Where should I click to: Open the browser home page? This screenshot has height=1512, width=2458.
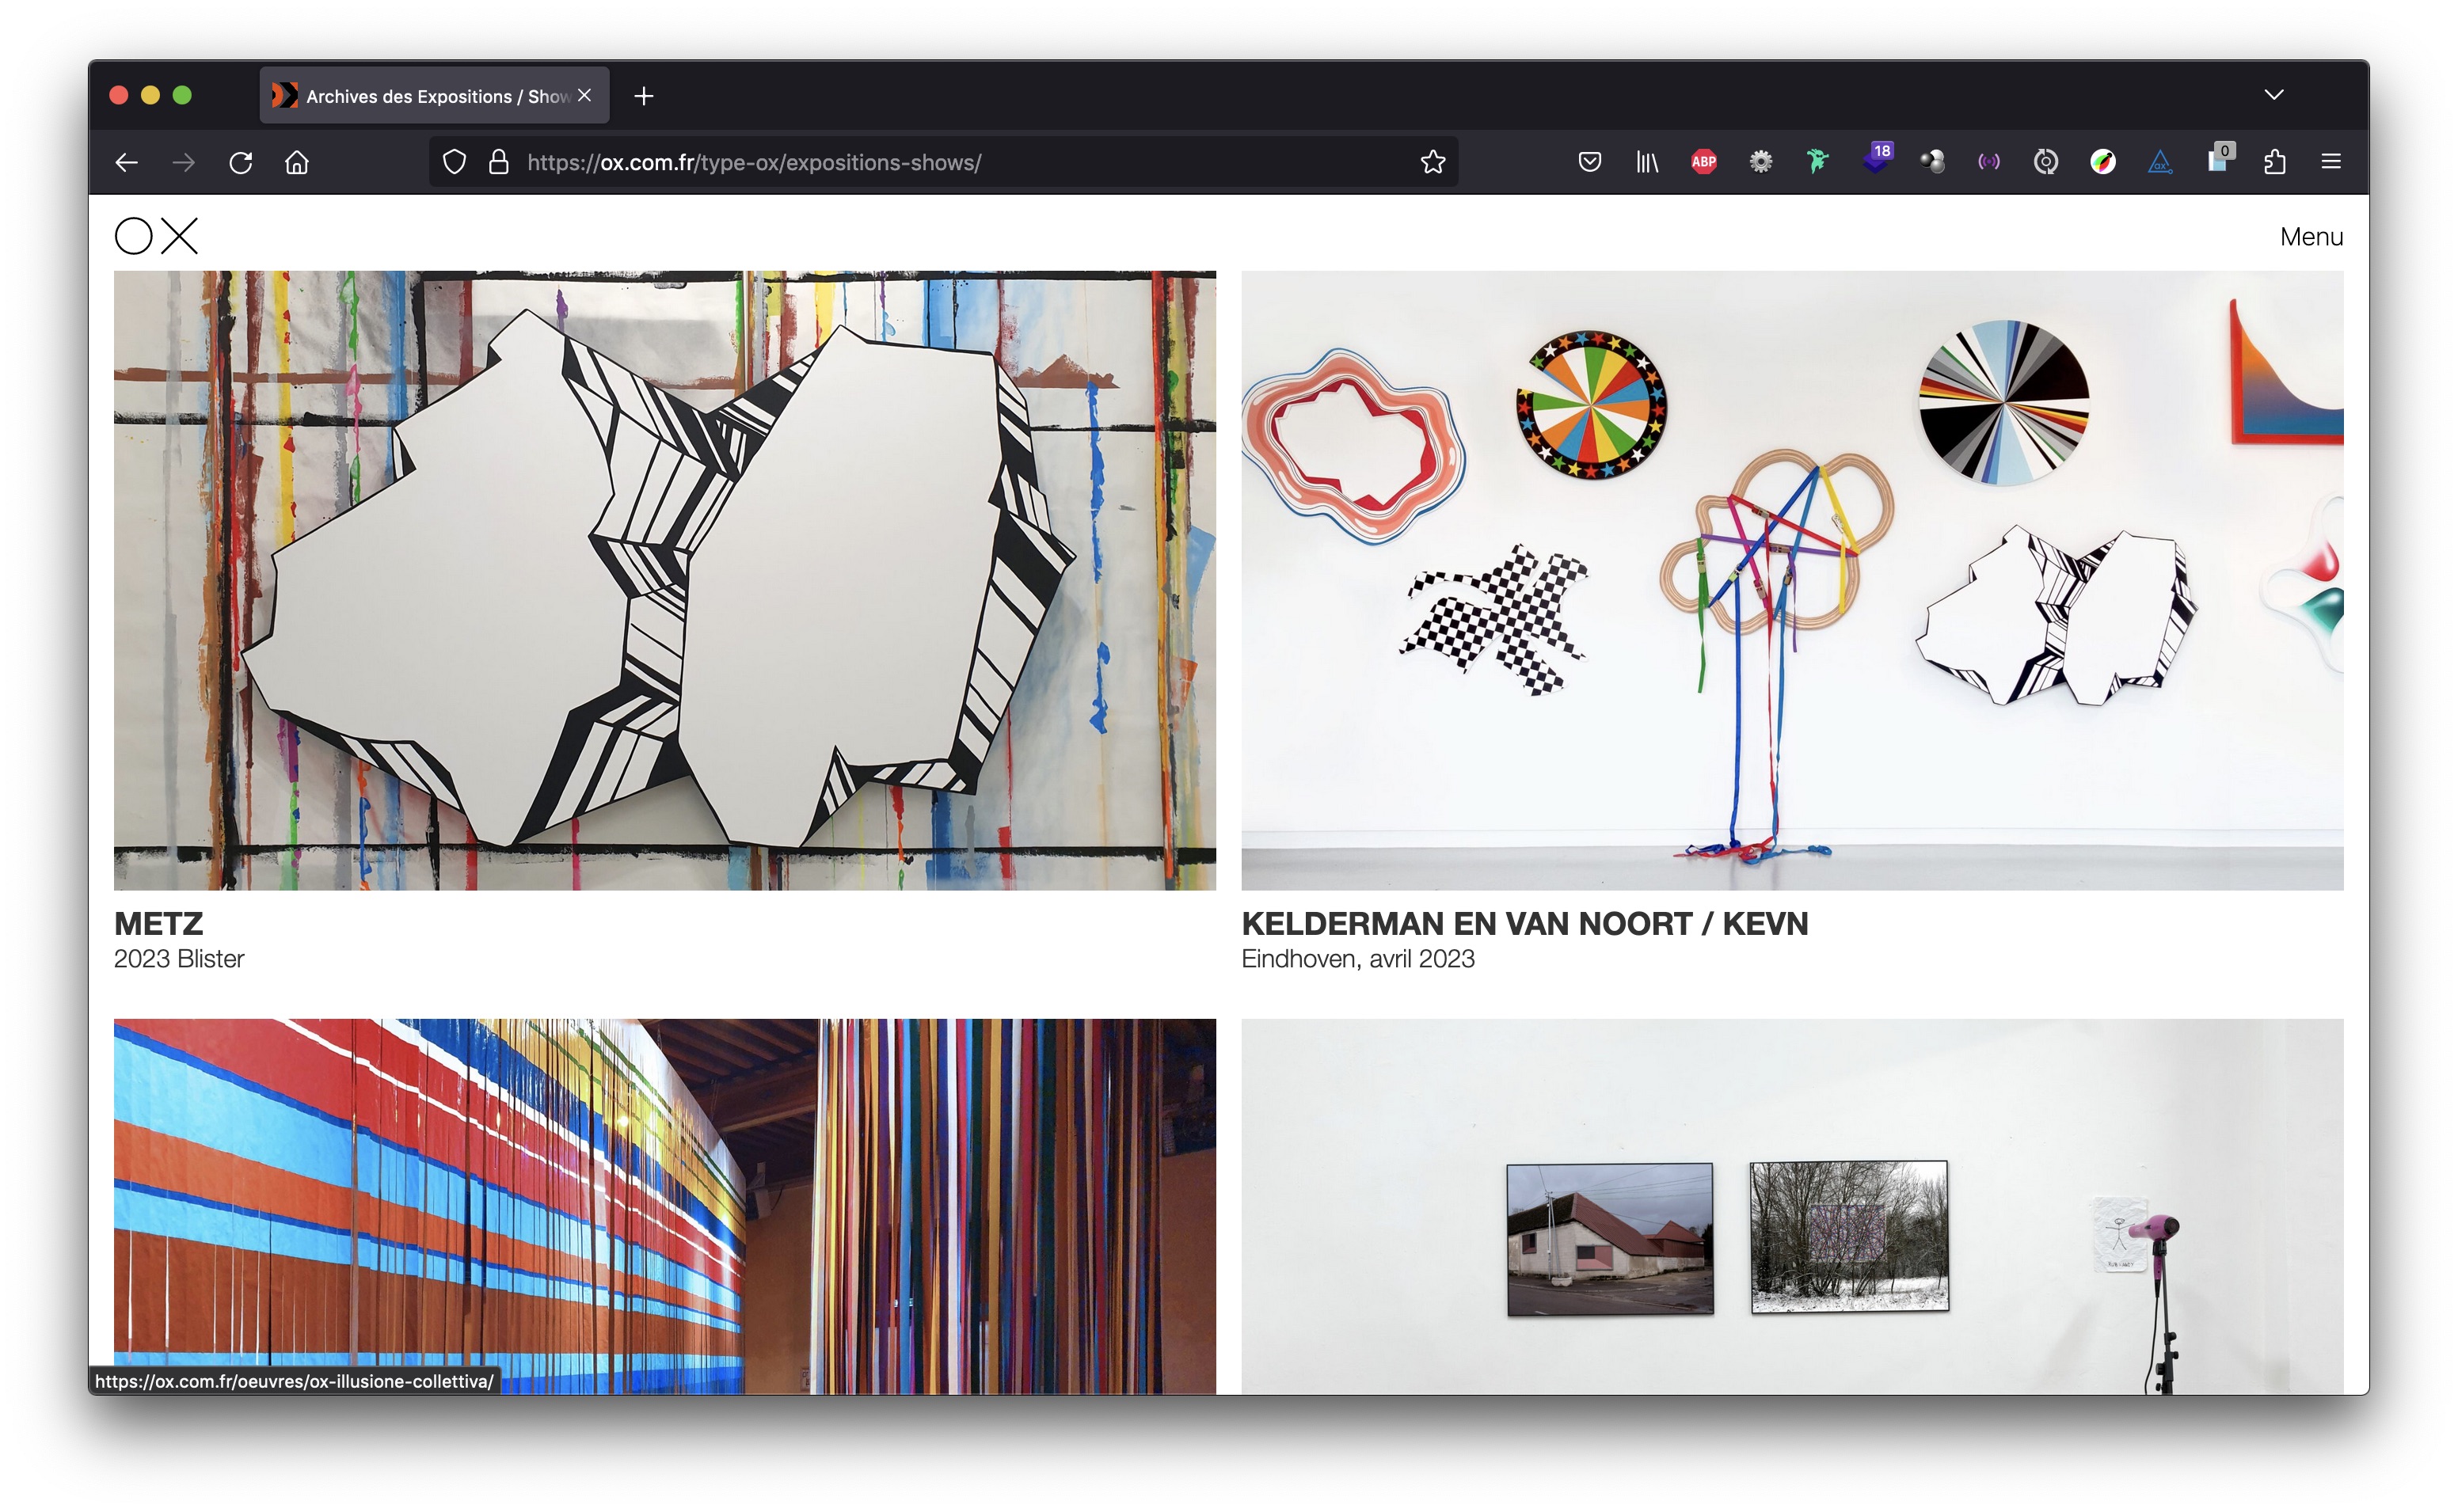click(297, 162)
